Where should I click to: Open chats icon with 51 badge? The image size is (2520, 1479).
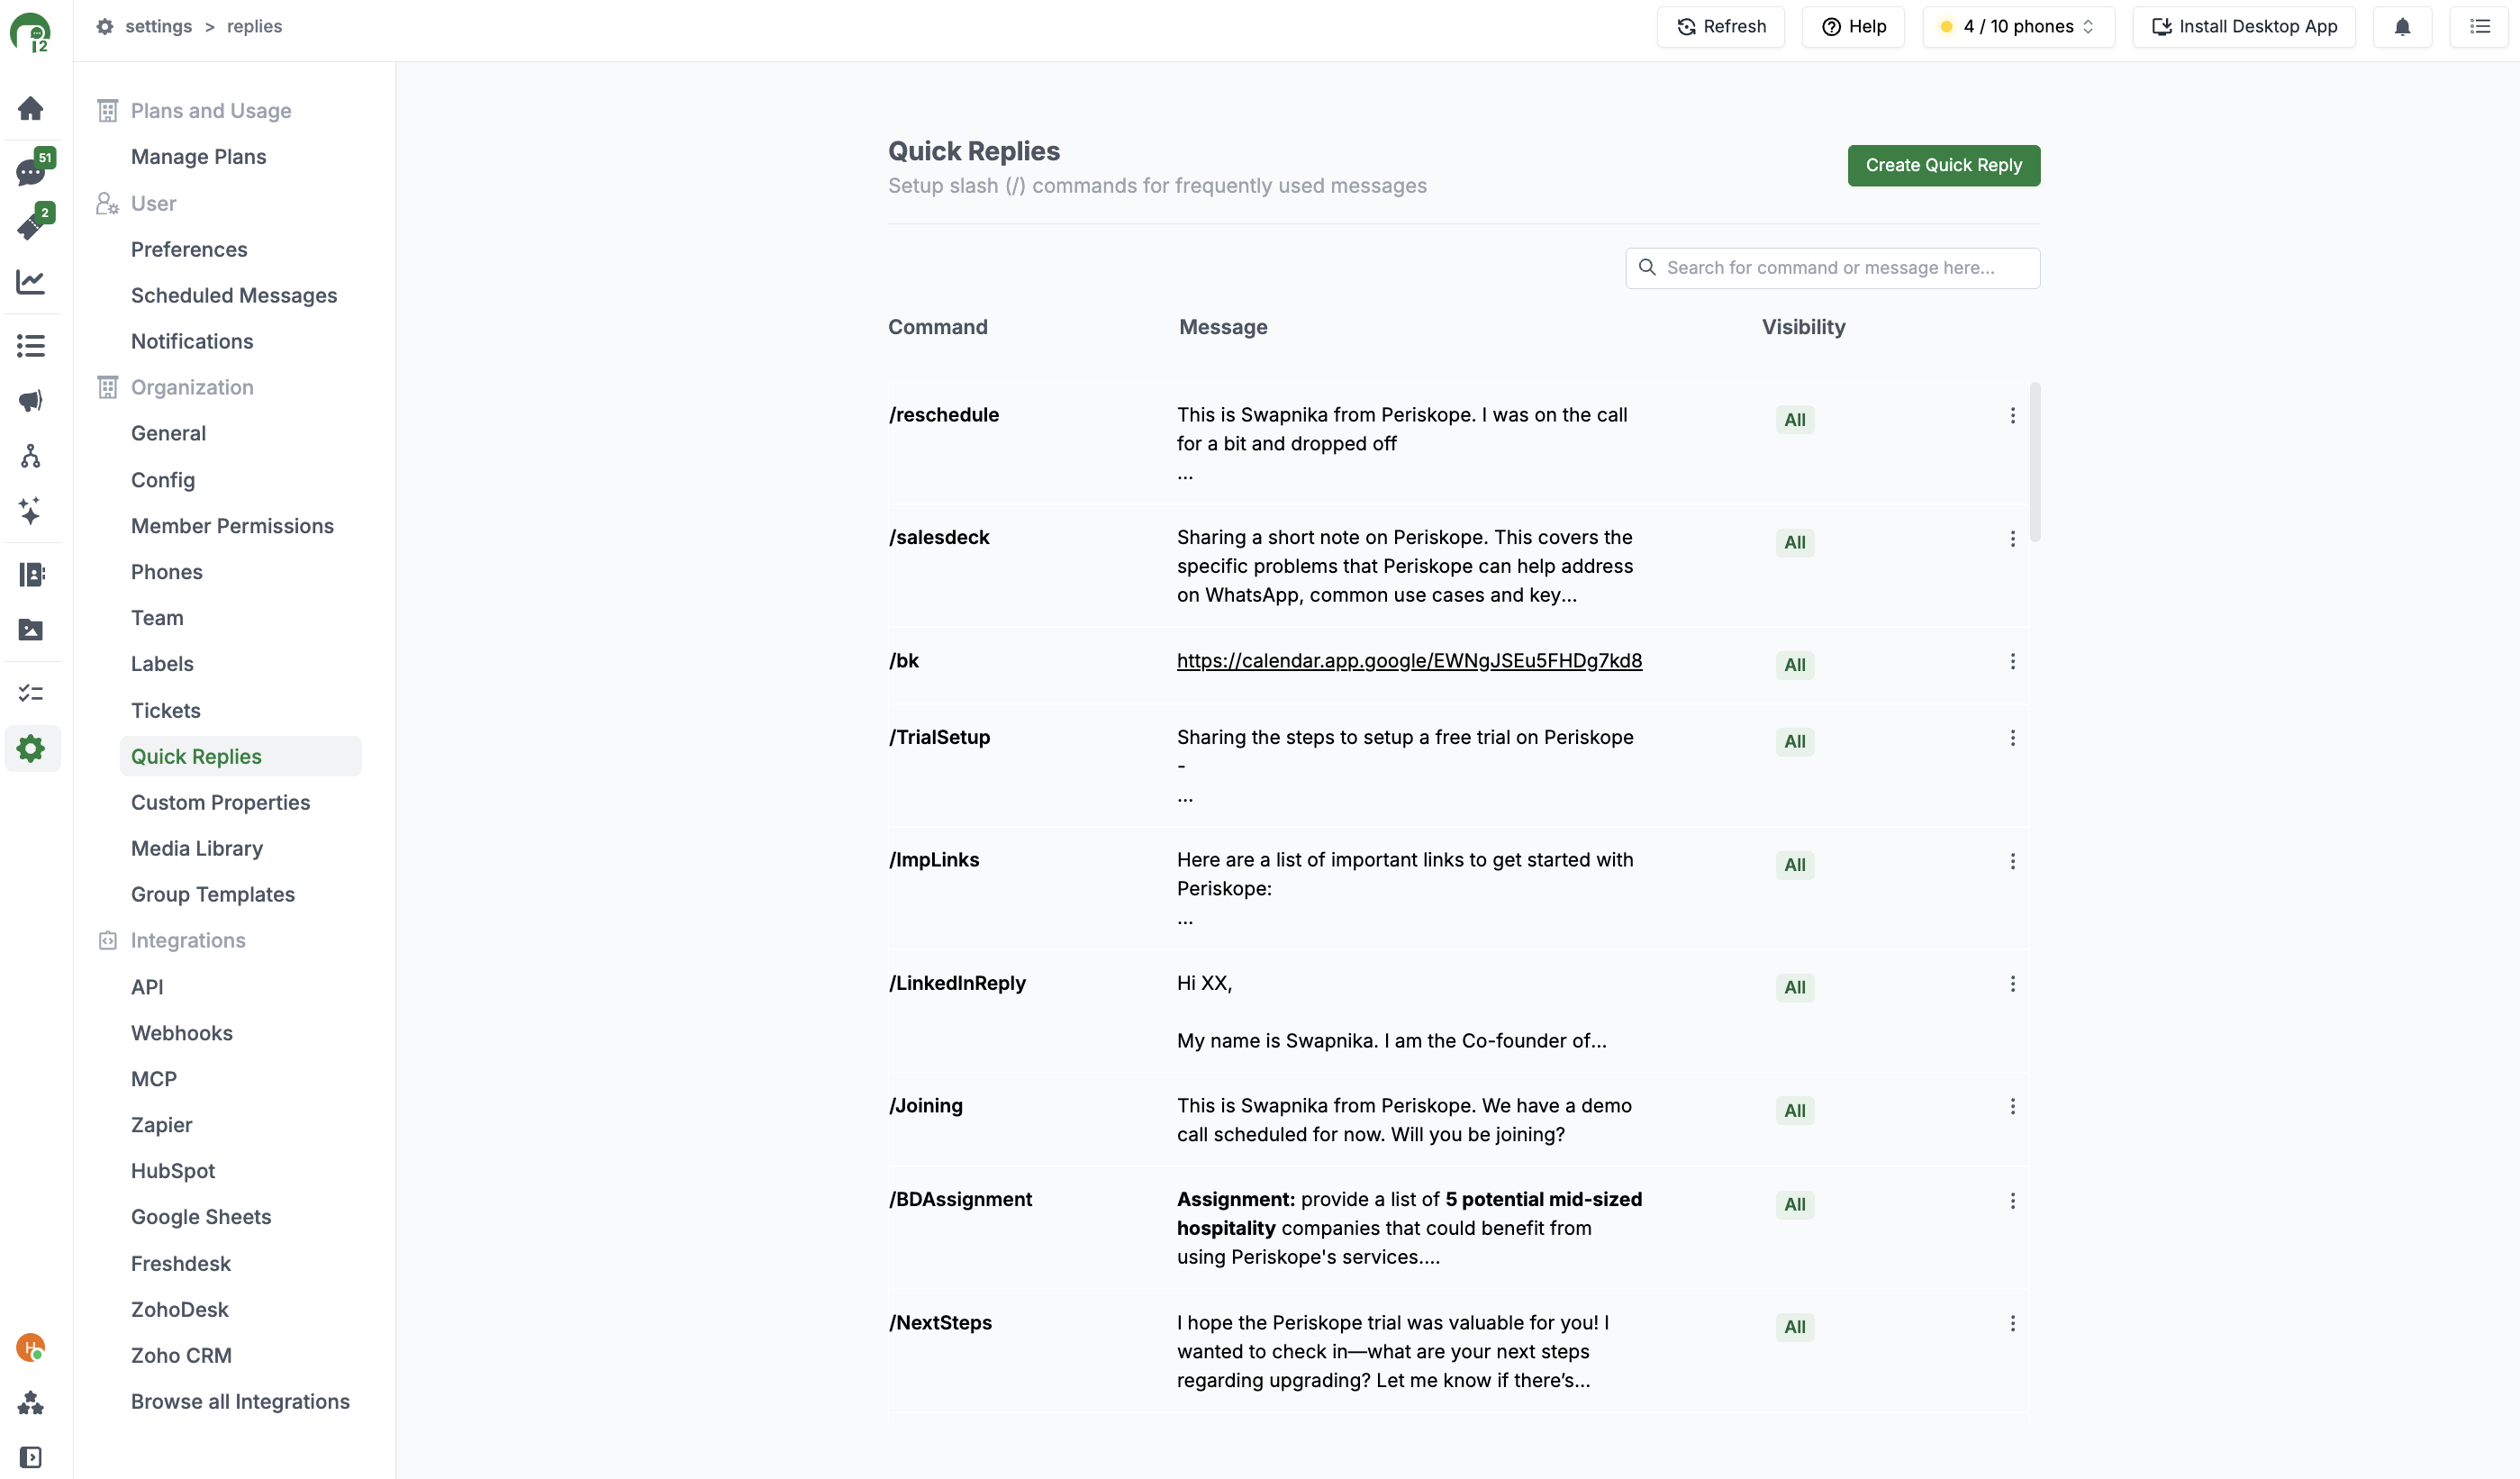(x=31, y=172)
